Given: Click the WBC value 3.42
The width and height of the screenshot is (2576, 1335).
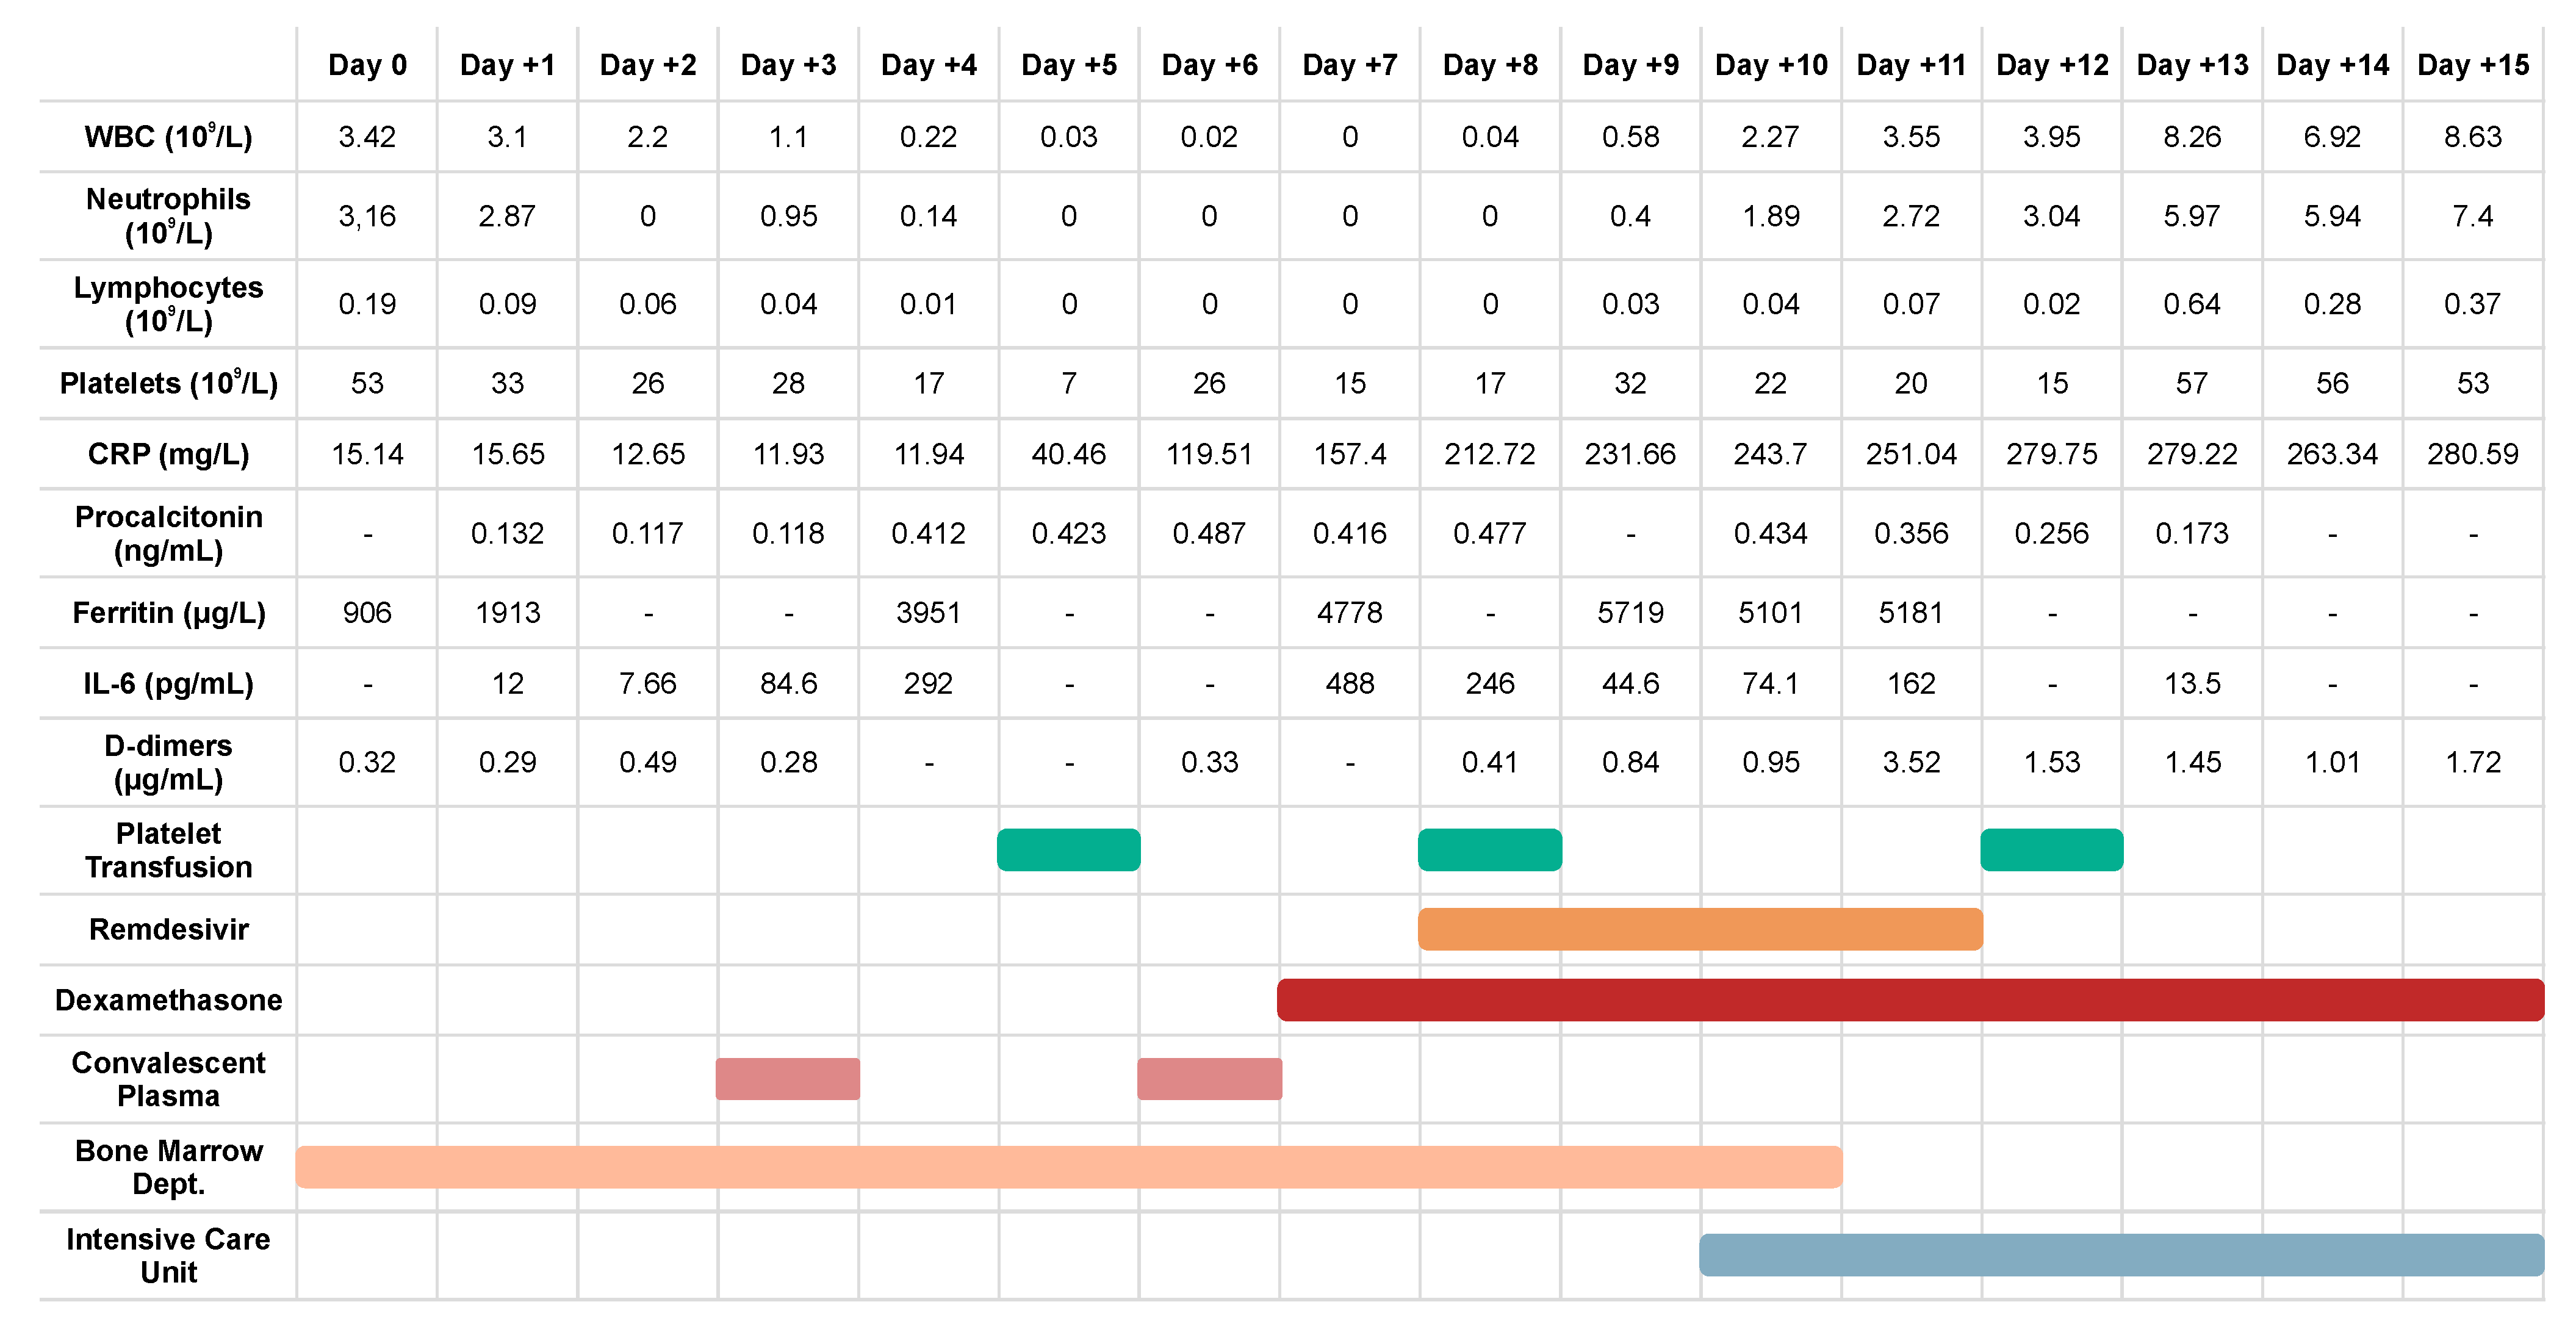Looking at the screenshot, I should [x=367, y=136].
